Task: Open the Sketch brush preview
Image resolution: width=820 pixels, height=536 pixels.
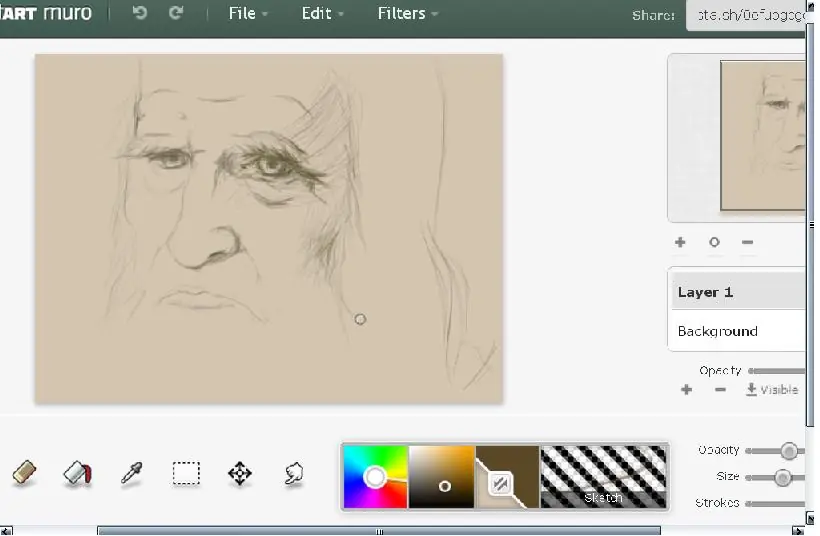Action: click(x=603, y=476)
